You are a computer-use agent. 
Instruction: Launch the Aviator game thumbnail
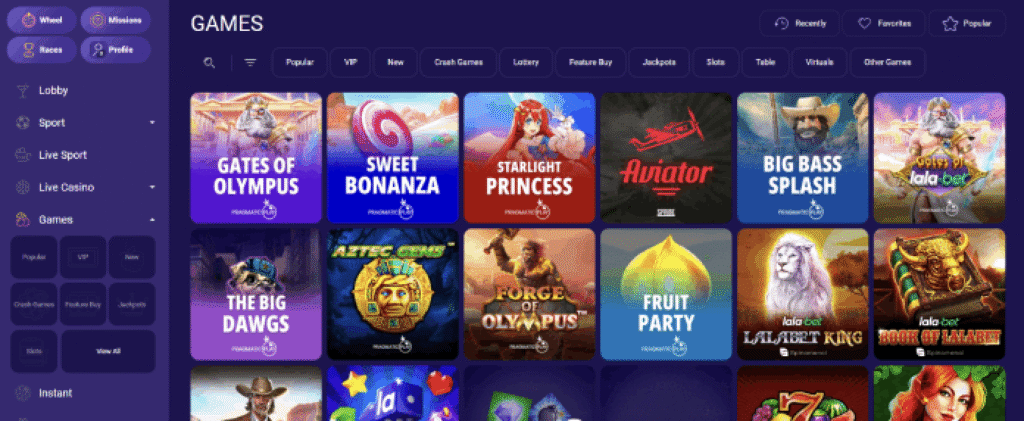[x=666, y=158]
